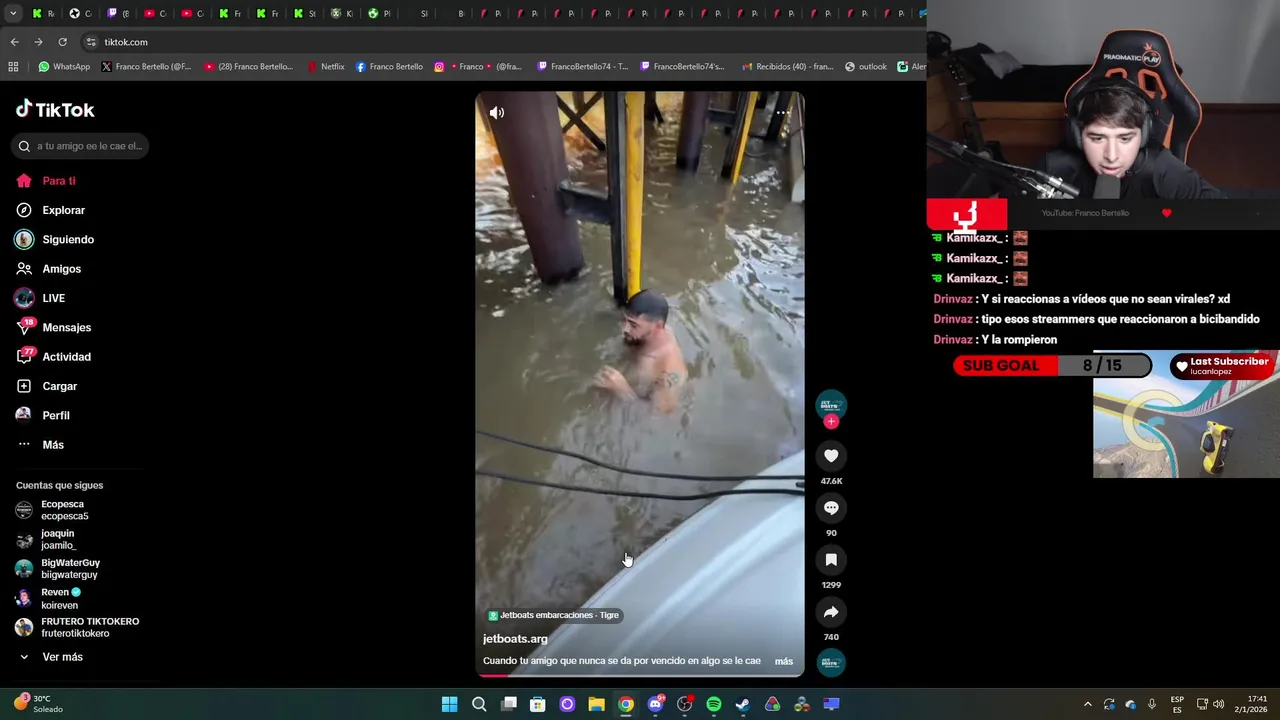This screenshot has height=720, width=1280.
Task: Go back in the browser
Action: tap(14, 42)
